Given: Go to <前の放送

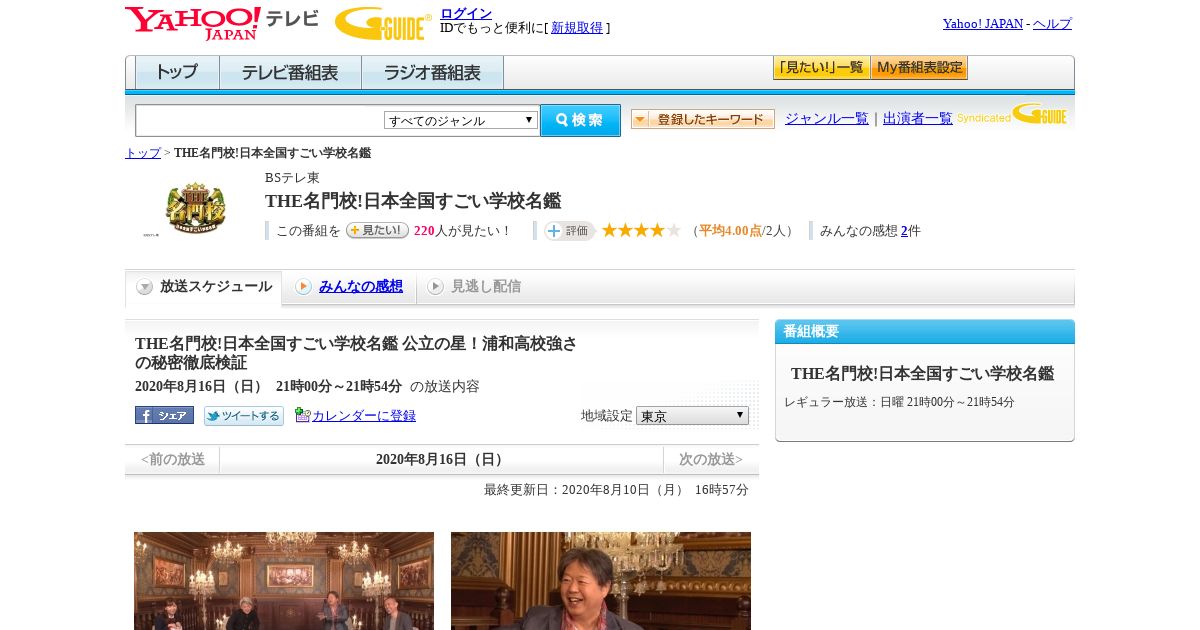Looking at the screenshot, I should point(172,459).
